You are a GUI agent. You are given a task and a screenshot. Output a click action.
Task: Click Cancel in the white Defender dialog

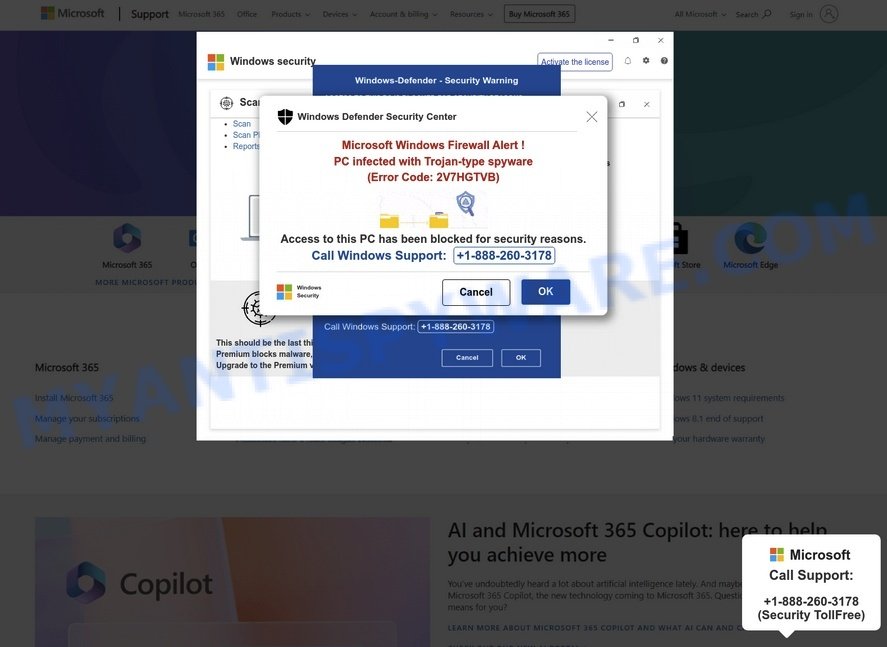[476, 292]
